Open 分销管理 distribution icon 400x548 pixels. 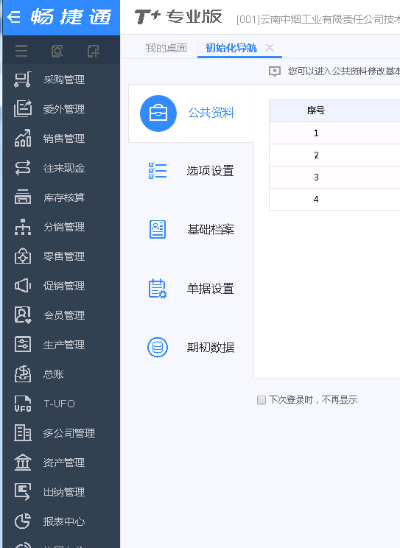click(23, 226)
